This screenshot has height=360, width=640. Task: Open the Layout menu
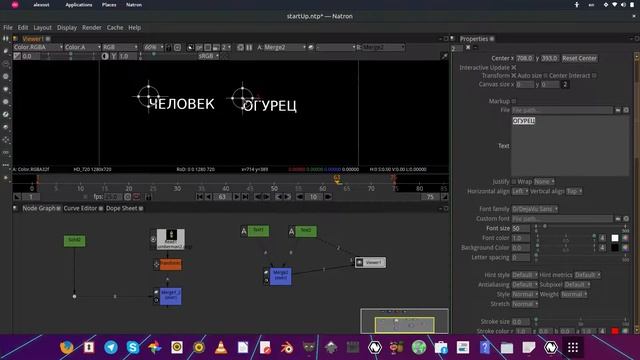(x=42, y=28)
